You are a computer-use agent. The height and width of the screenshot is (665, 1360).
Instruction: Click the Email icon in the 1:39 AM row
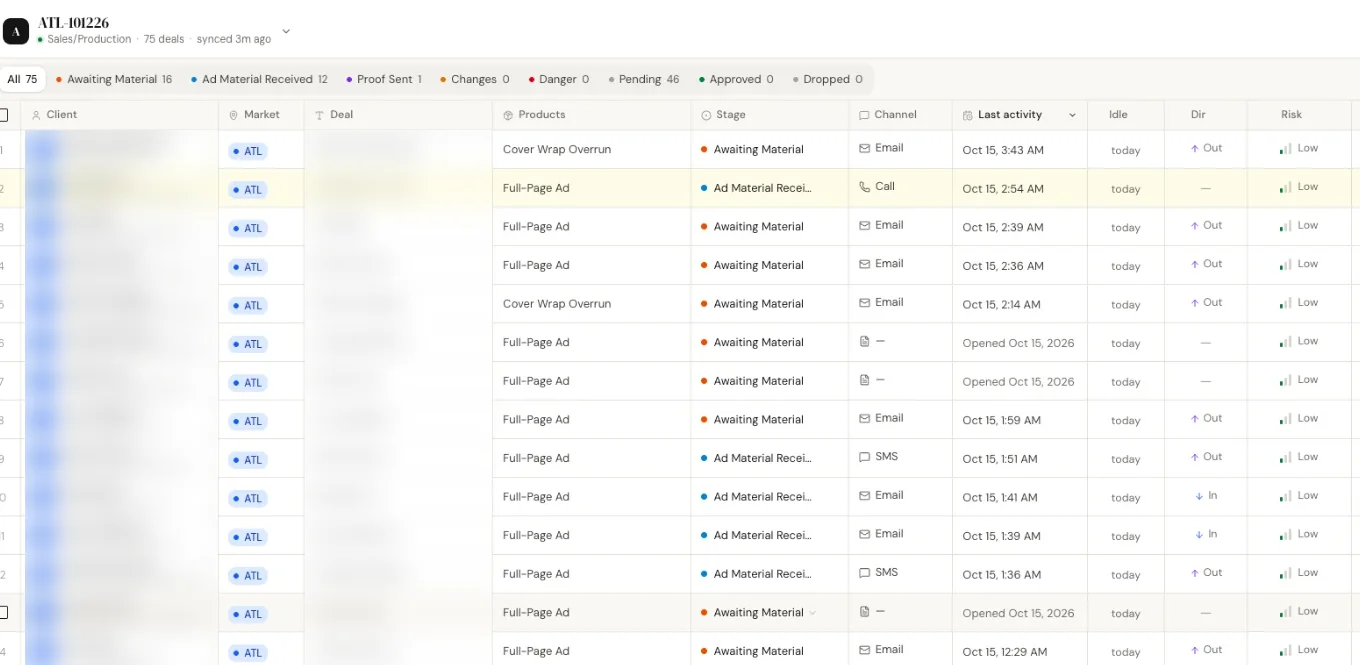(864, 534)
